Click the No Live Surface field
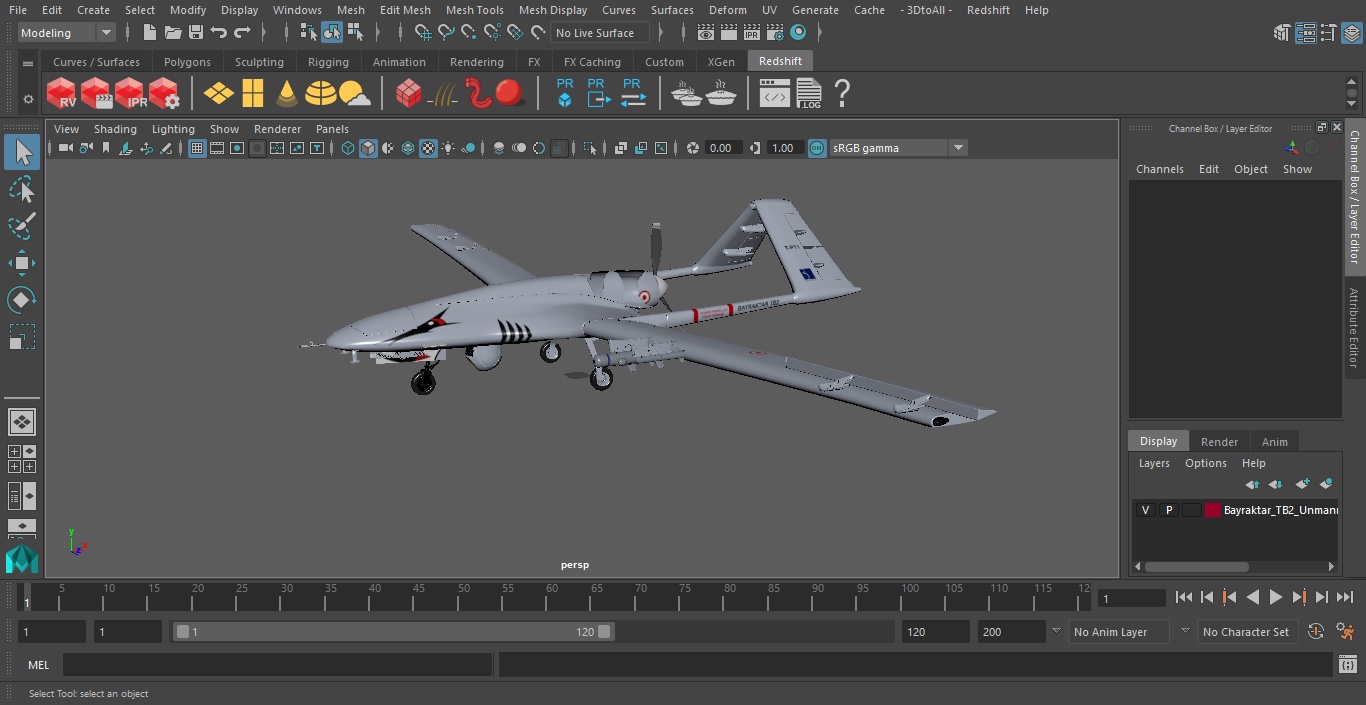The width and height of the screenshot is (1366, 705). click(x=600, y=33)
